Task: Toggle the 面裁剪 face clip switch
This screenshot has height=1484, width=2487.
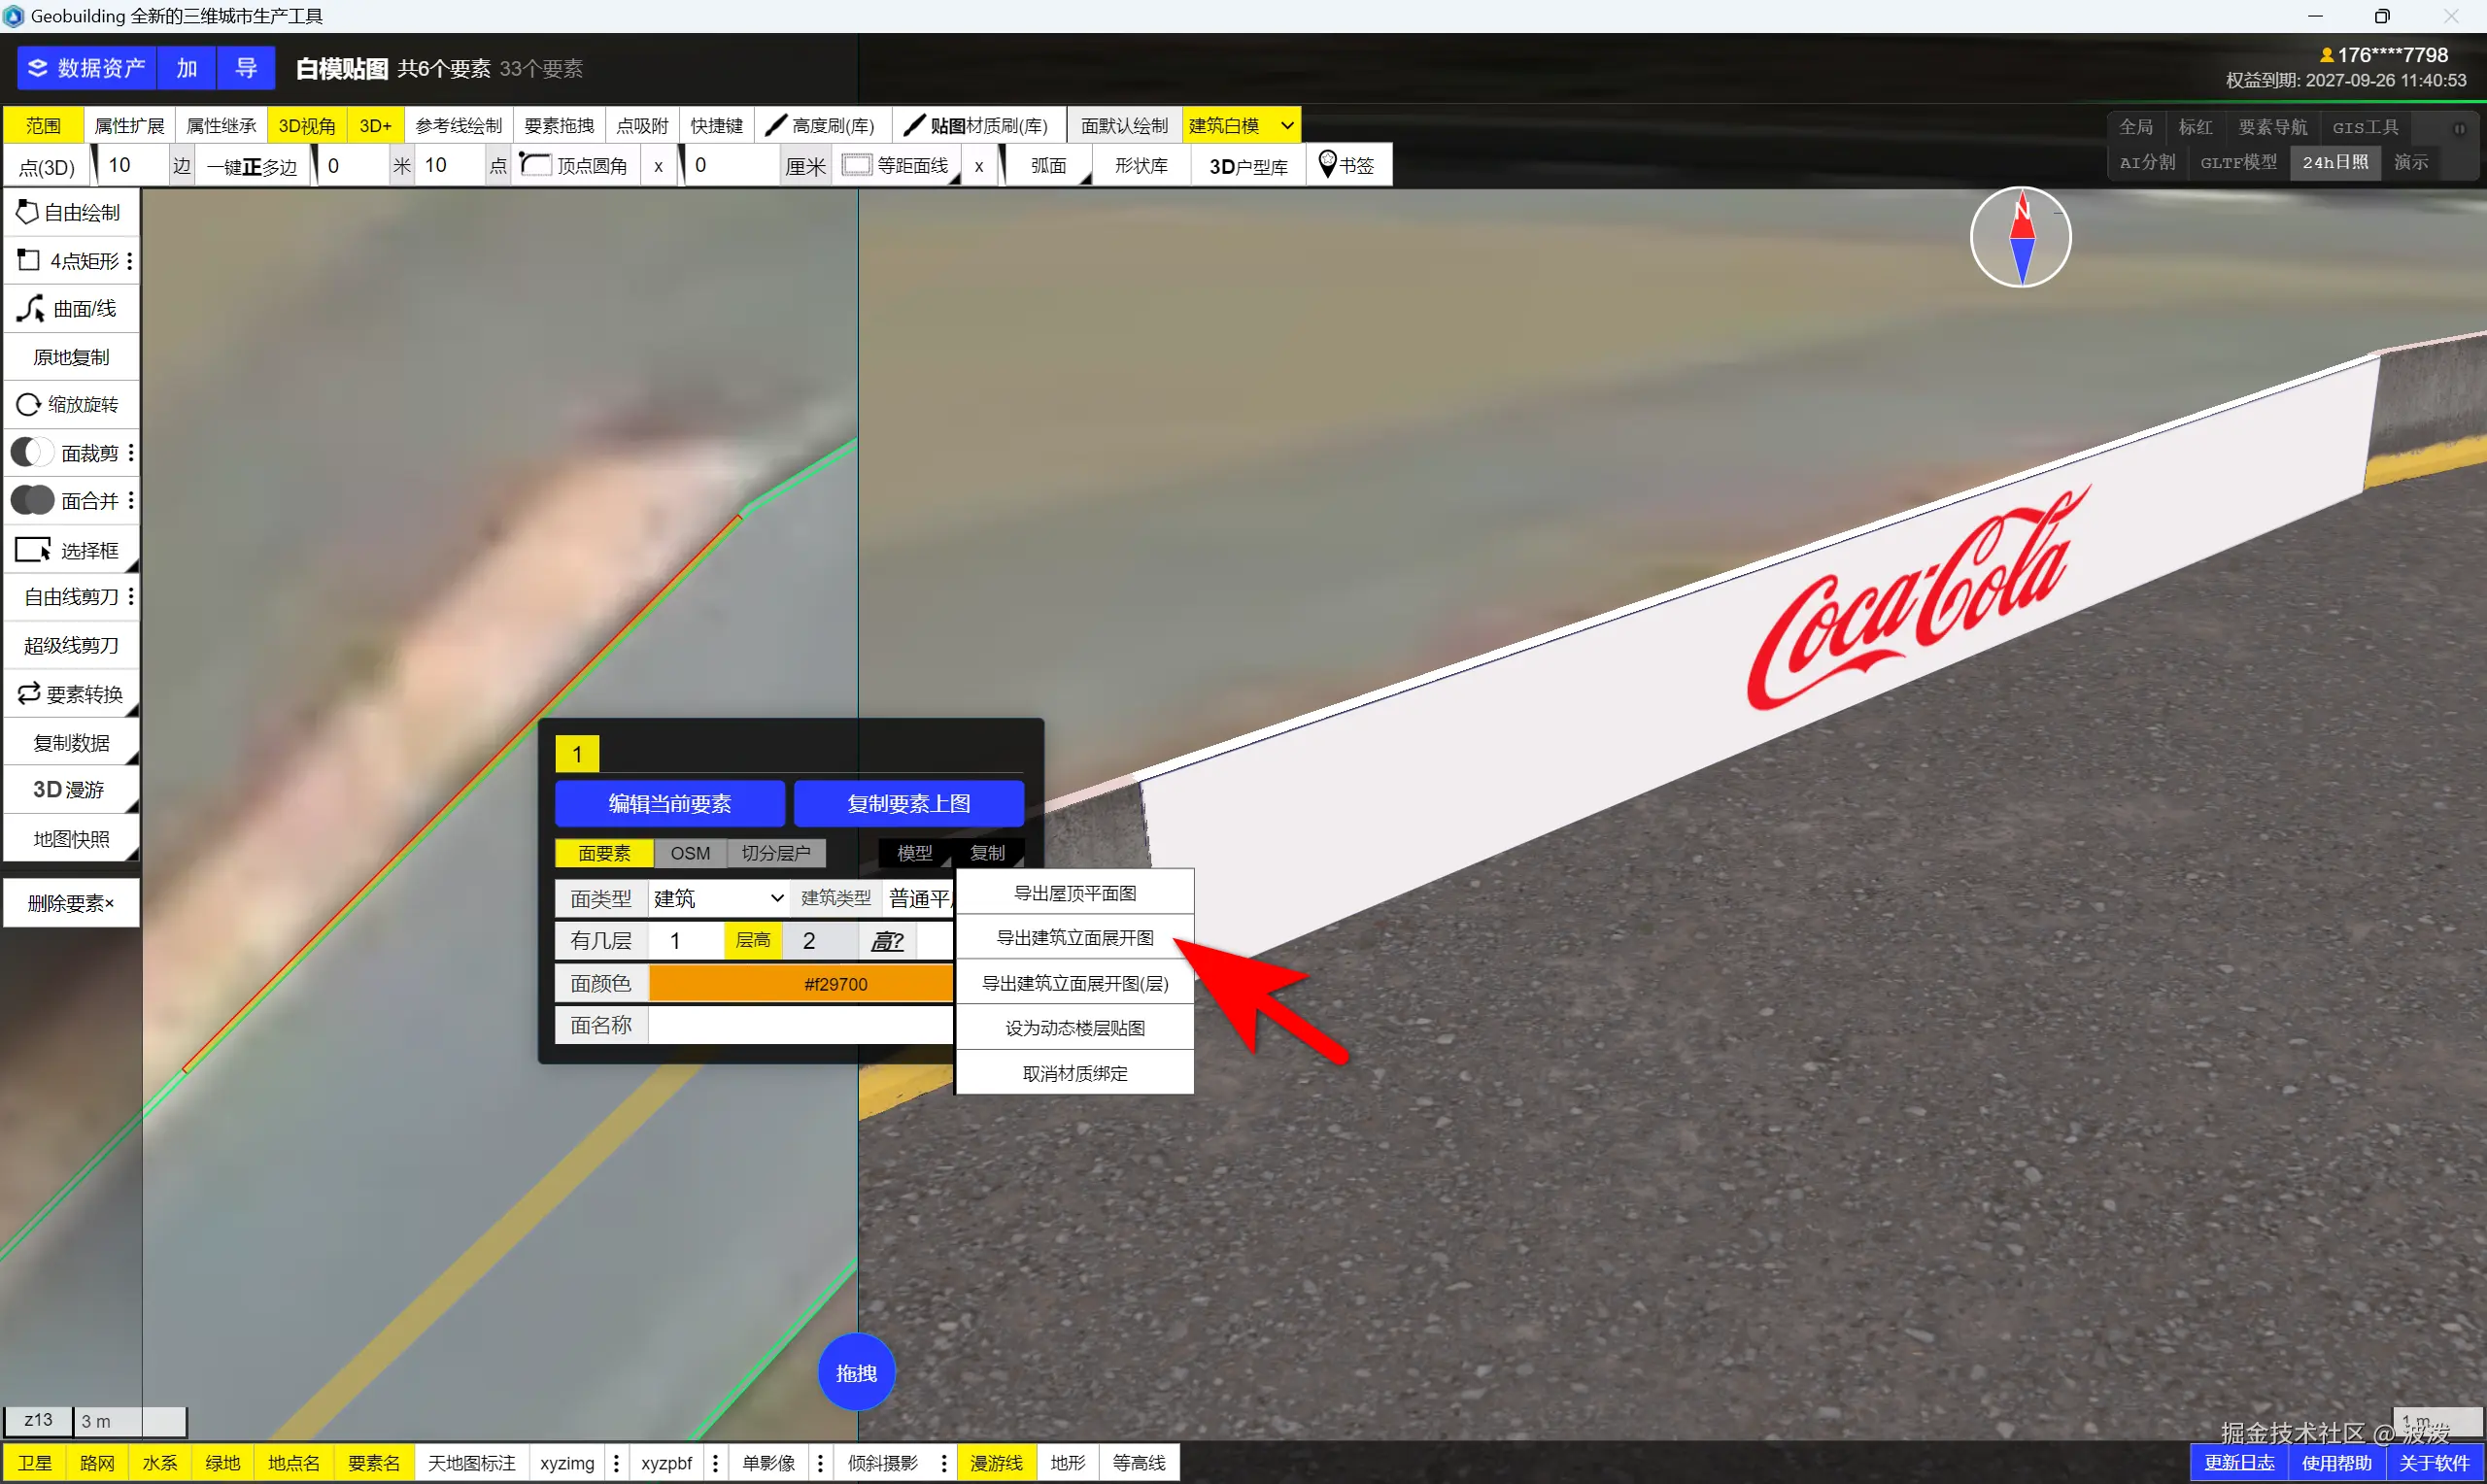Action: [x=31, y=453]
